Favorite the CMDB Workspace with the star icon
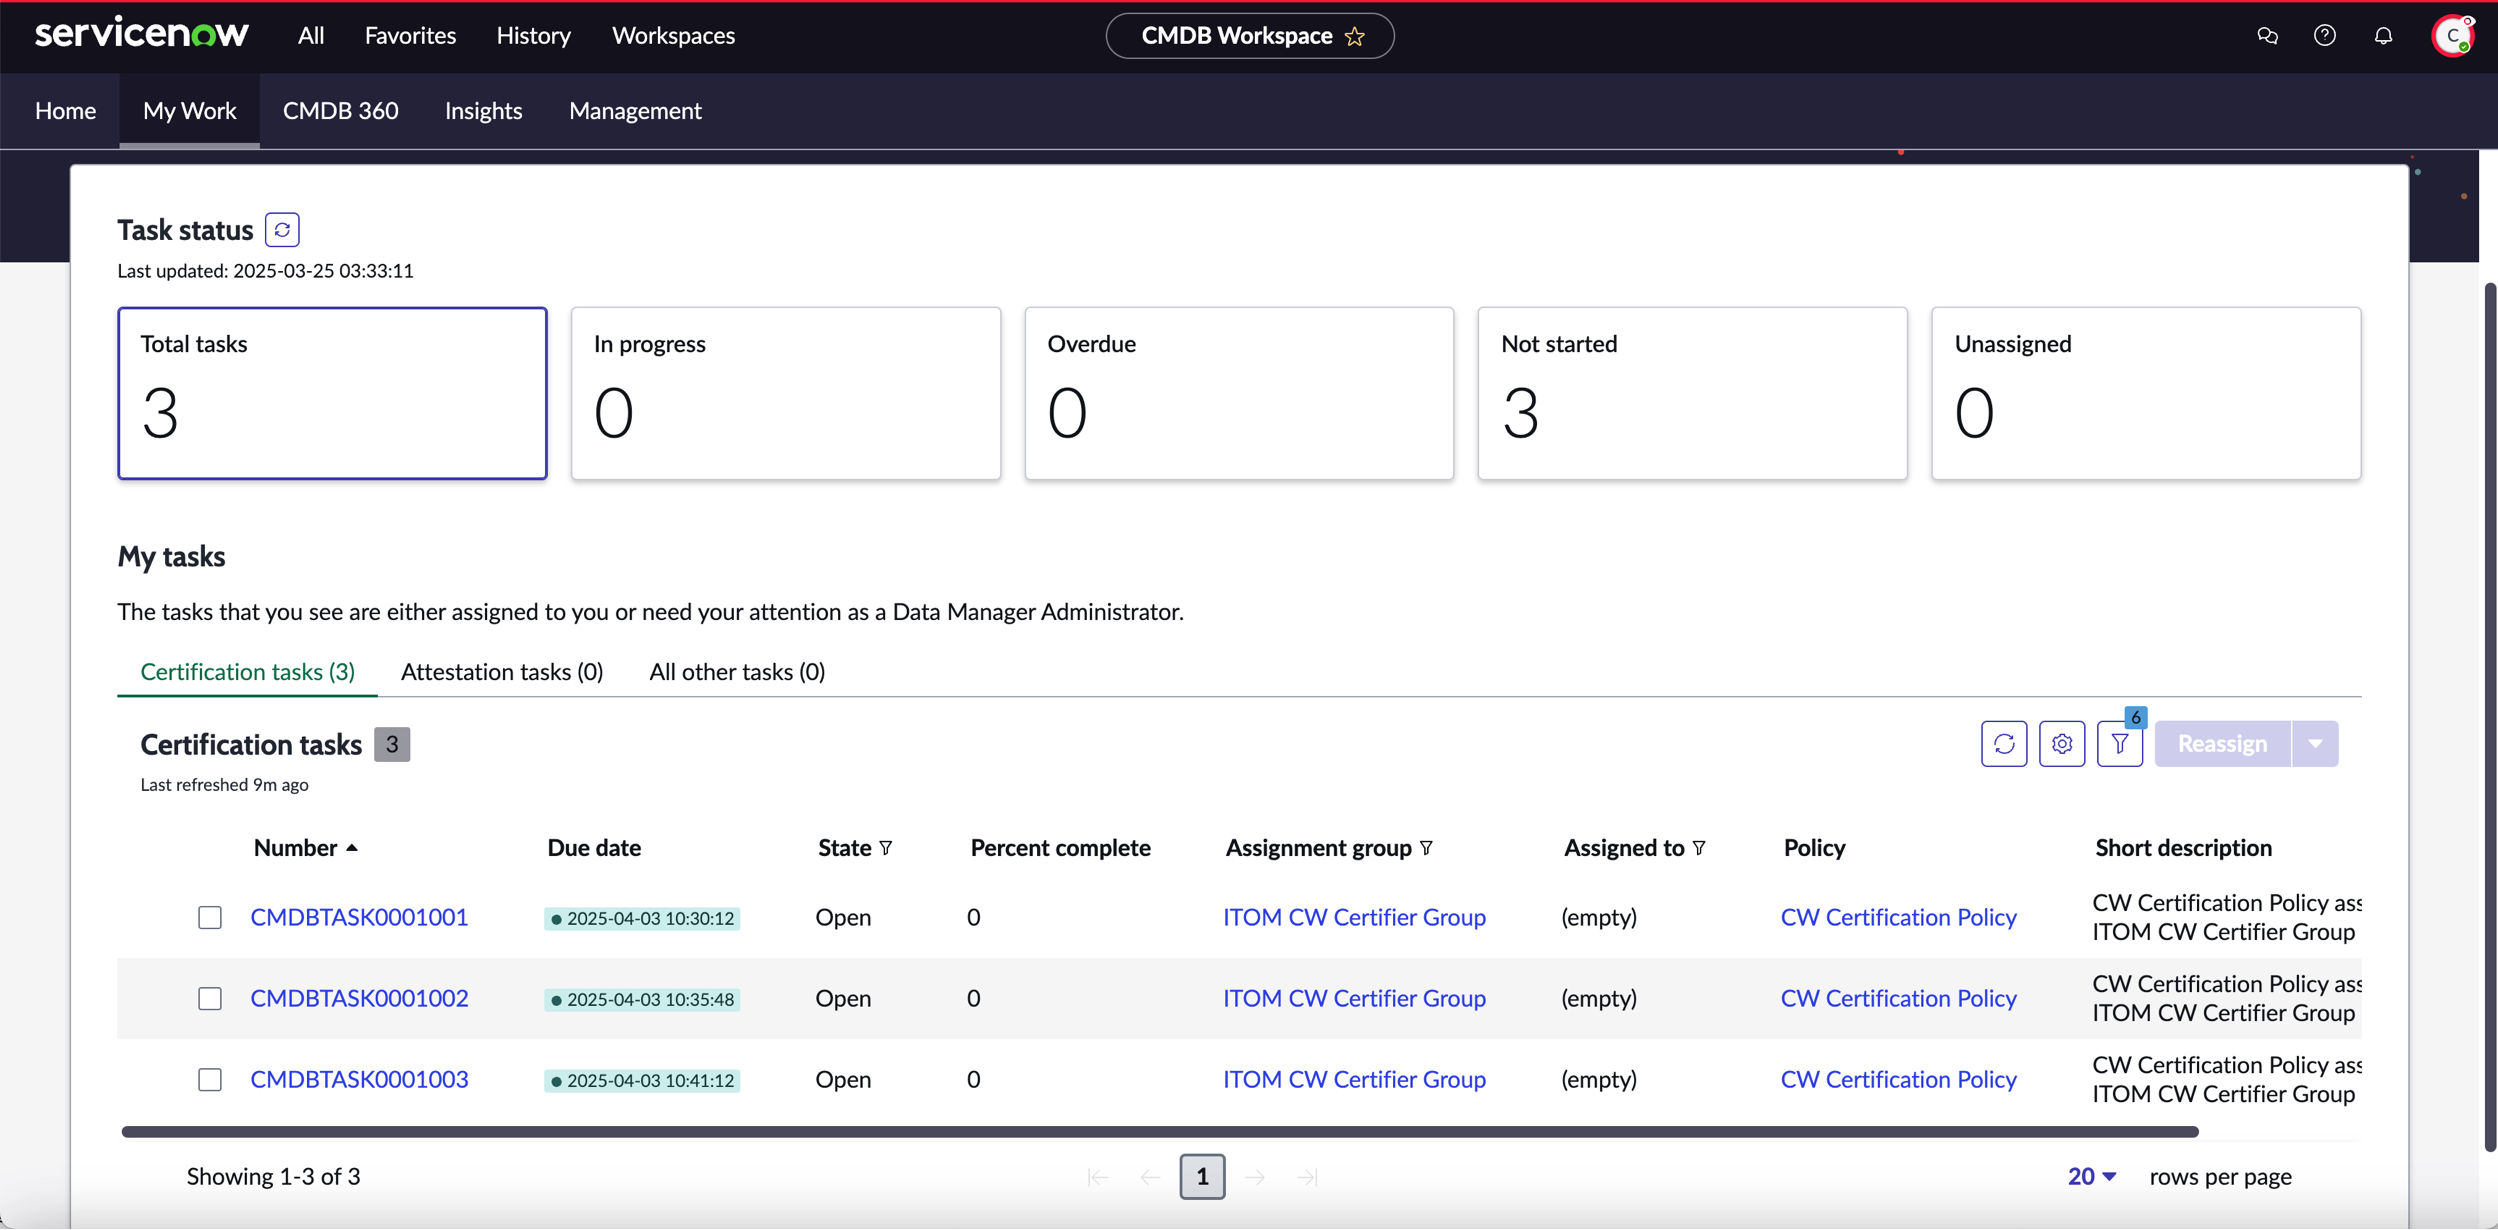The width and height of the screenshot is (2498, 1230). click(1355, 36)
